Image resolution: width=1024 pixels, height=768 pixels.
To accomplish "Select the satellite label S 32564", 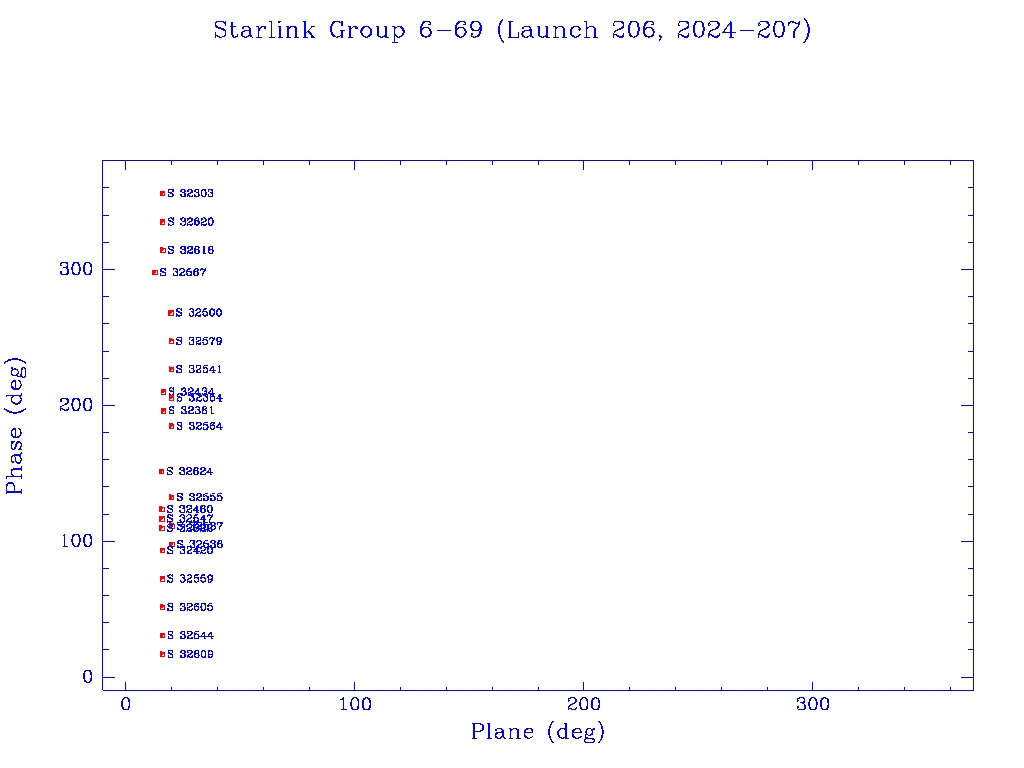I will [x=199, y=426].
